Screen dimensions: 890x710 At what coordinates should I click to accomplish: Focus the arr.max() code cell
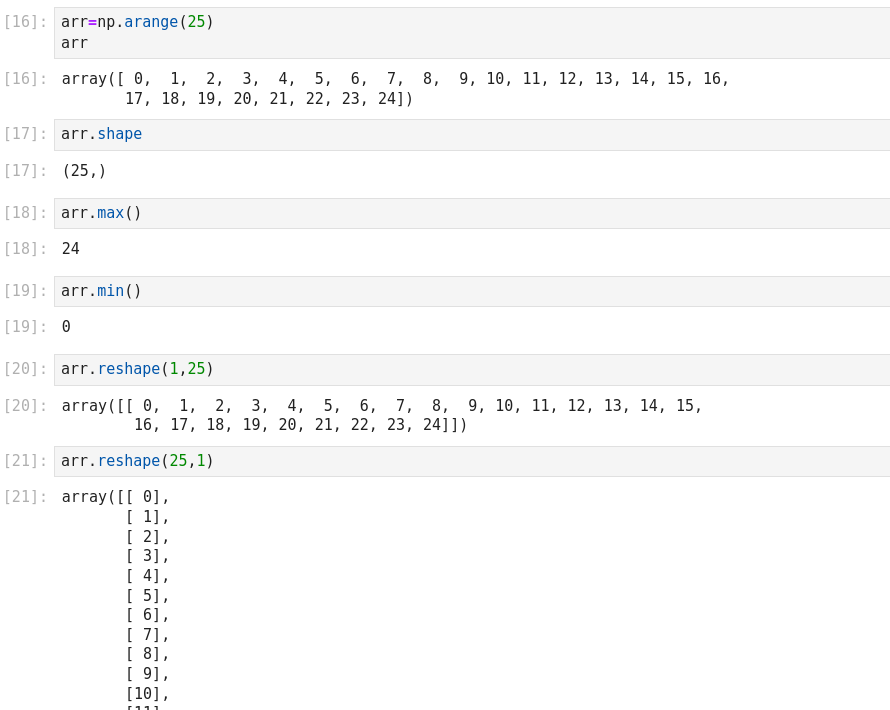point(470,213)
